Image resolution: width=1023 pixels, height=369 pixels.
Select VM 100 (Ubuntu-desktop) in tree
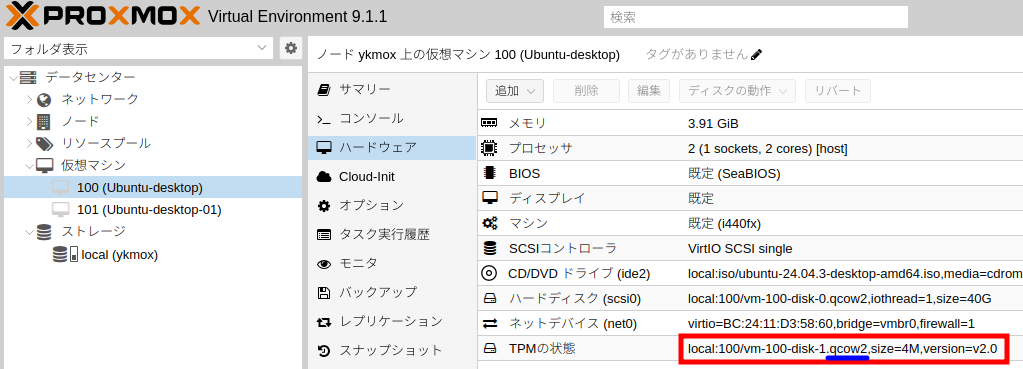[153, 188]
